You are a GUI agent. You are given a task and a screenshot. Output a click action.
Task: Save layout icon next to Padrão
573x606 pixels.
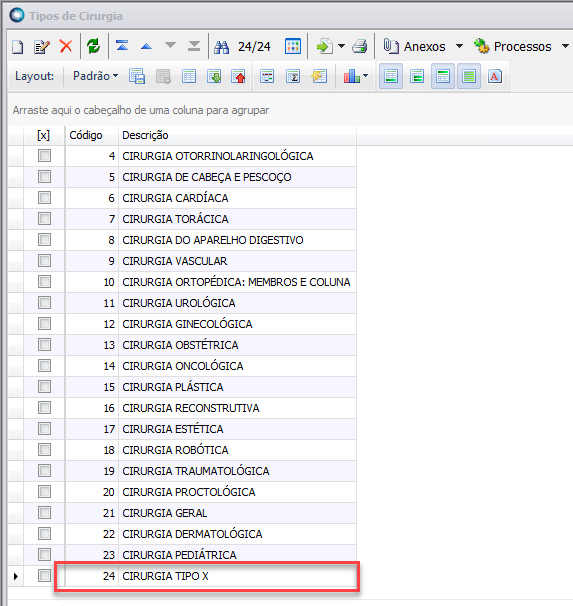point(137,76)
